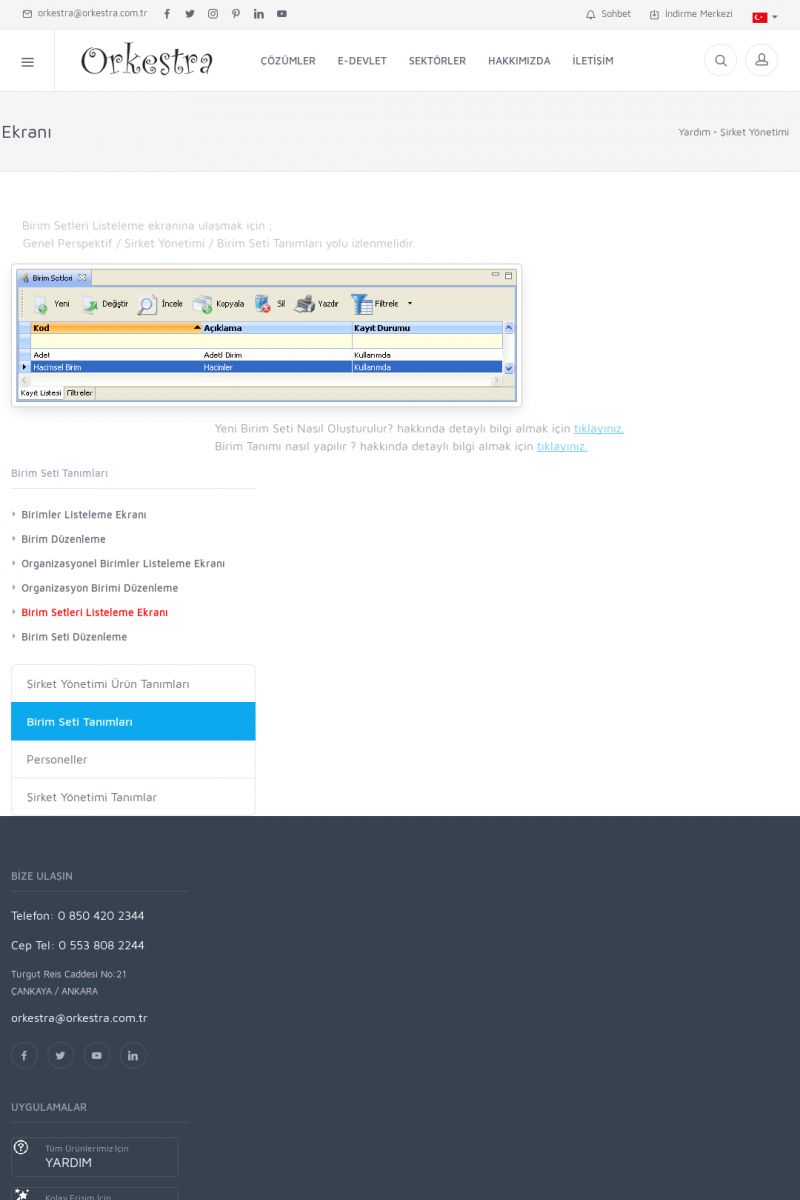This screenshot has width=800, height=1200.
Task: Email orkestra@orkestra.com.tr in footer
Action: (79, 1018)
